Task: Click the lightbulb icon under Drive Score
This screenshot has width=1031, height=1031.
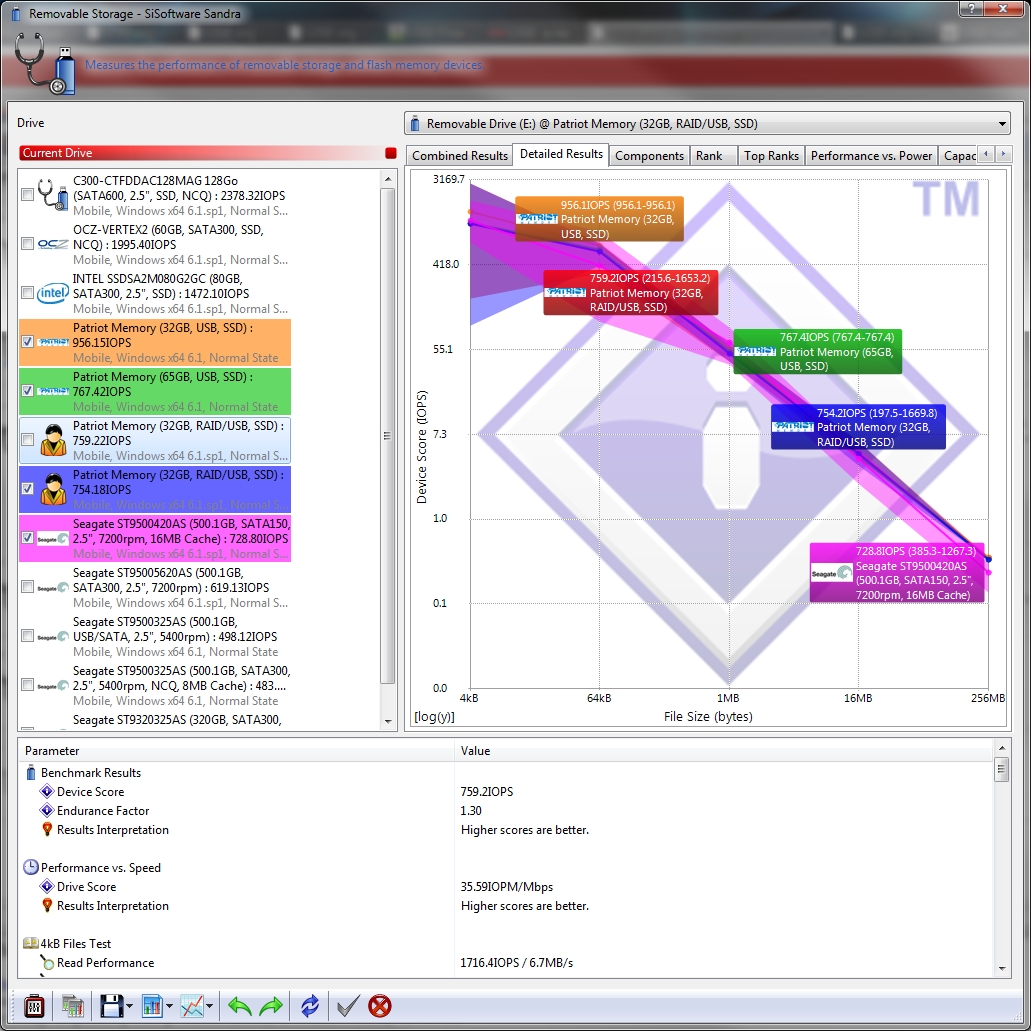Action: (x=47, y=905)
